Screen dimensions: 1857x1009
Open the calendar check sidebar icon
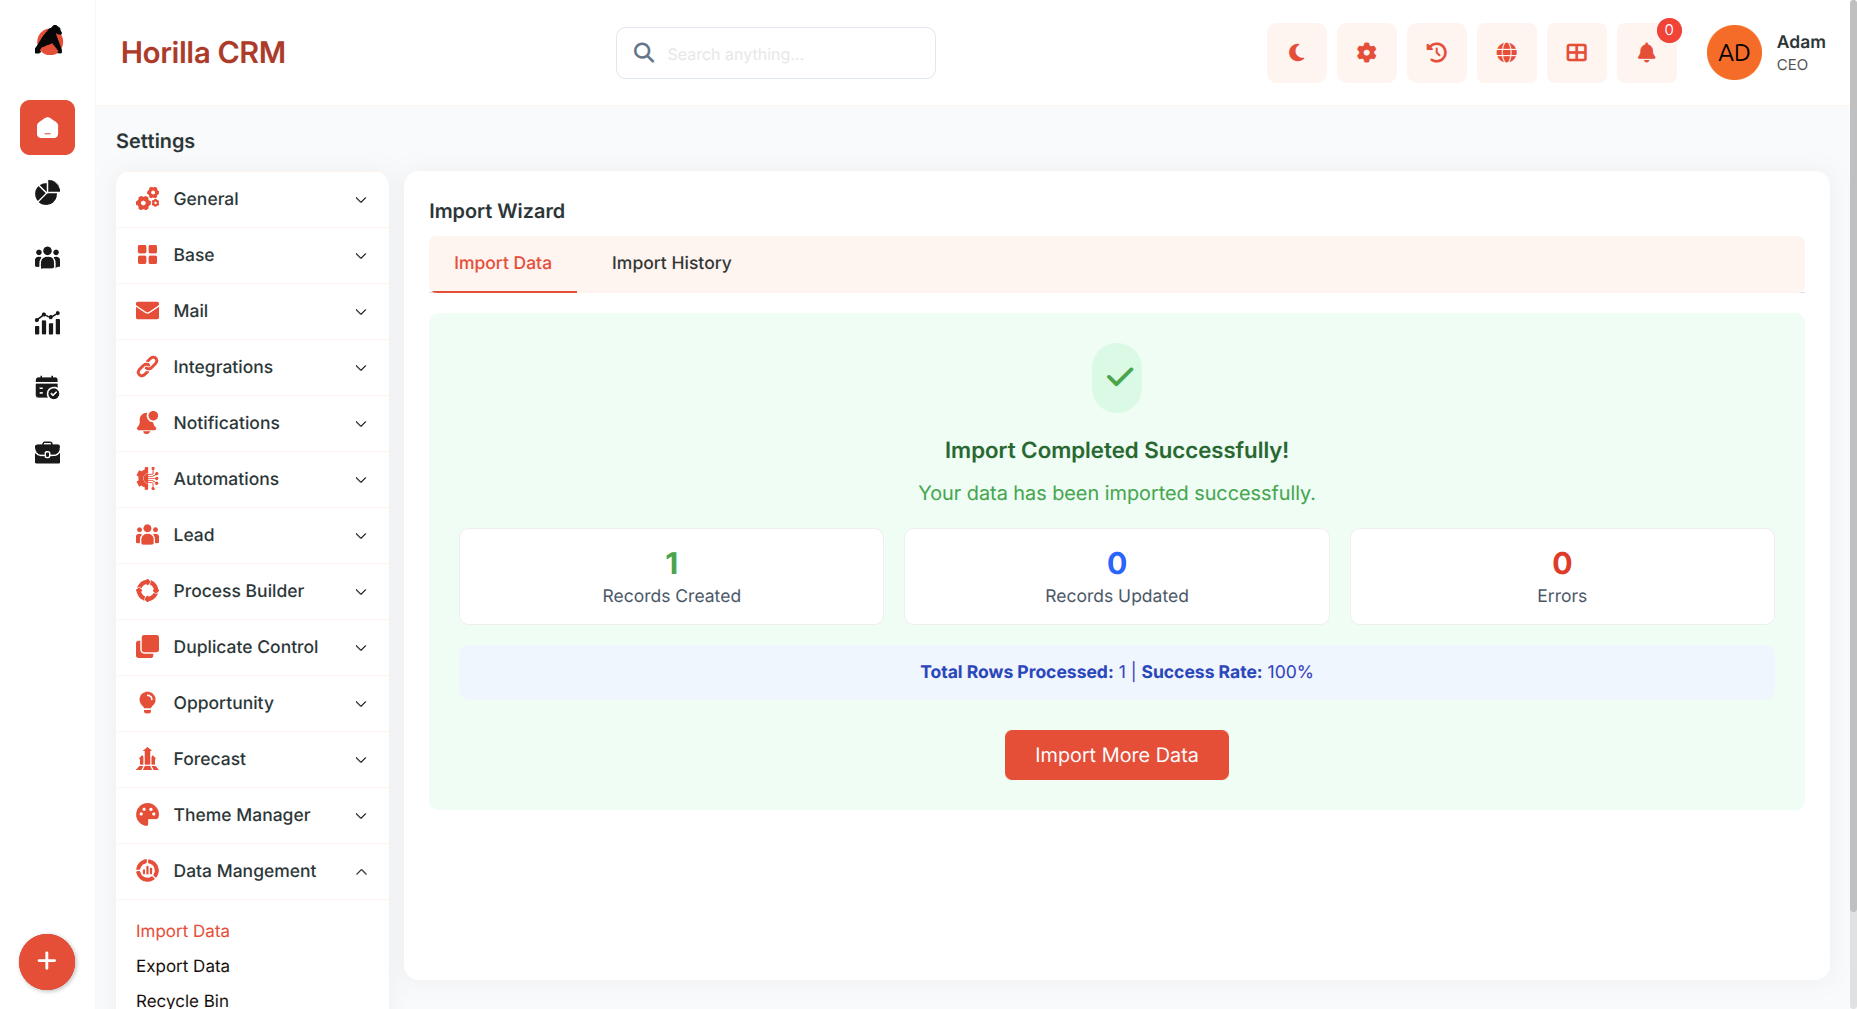pyautogui.click(x=47, y=388)
